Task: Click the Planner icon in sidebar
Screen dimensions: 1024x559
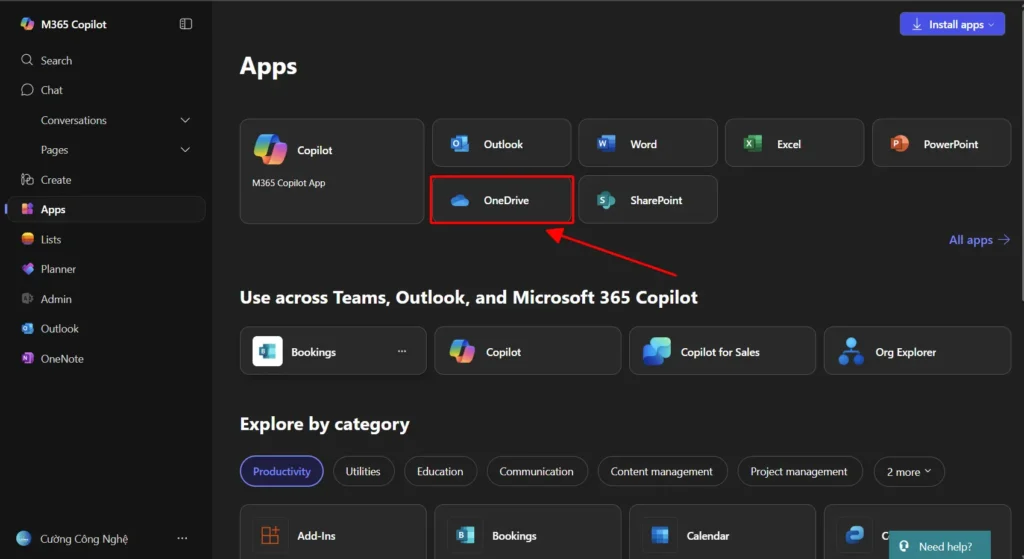Action: [x=27, y=269]
